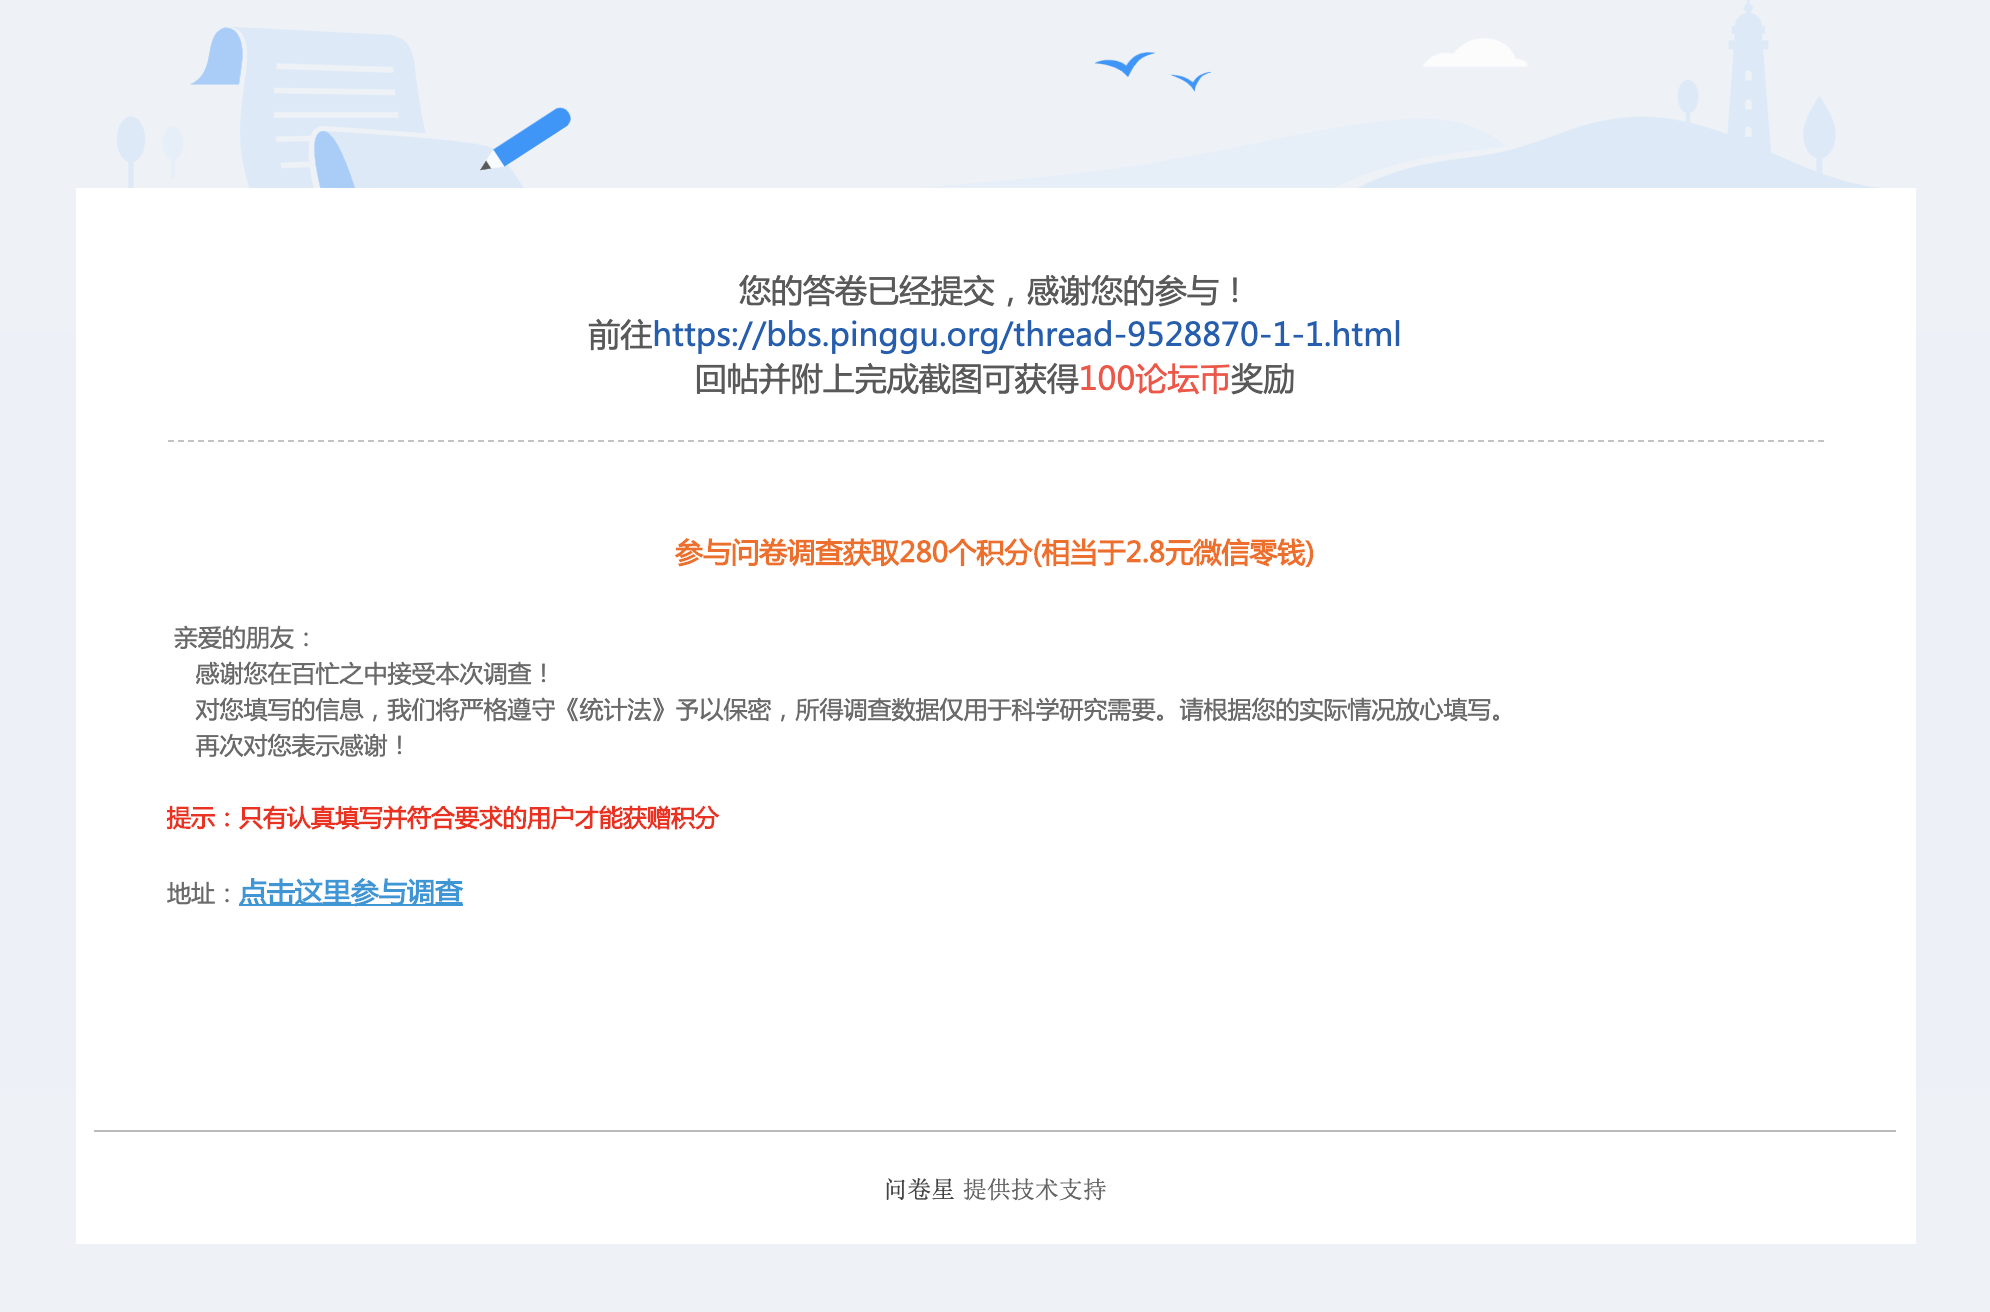Click the smaller blue bird
The height and width of the screenshot is (1312, 1990).
[1190, 80]
